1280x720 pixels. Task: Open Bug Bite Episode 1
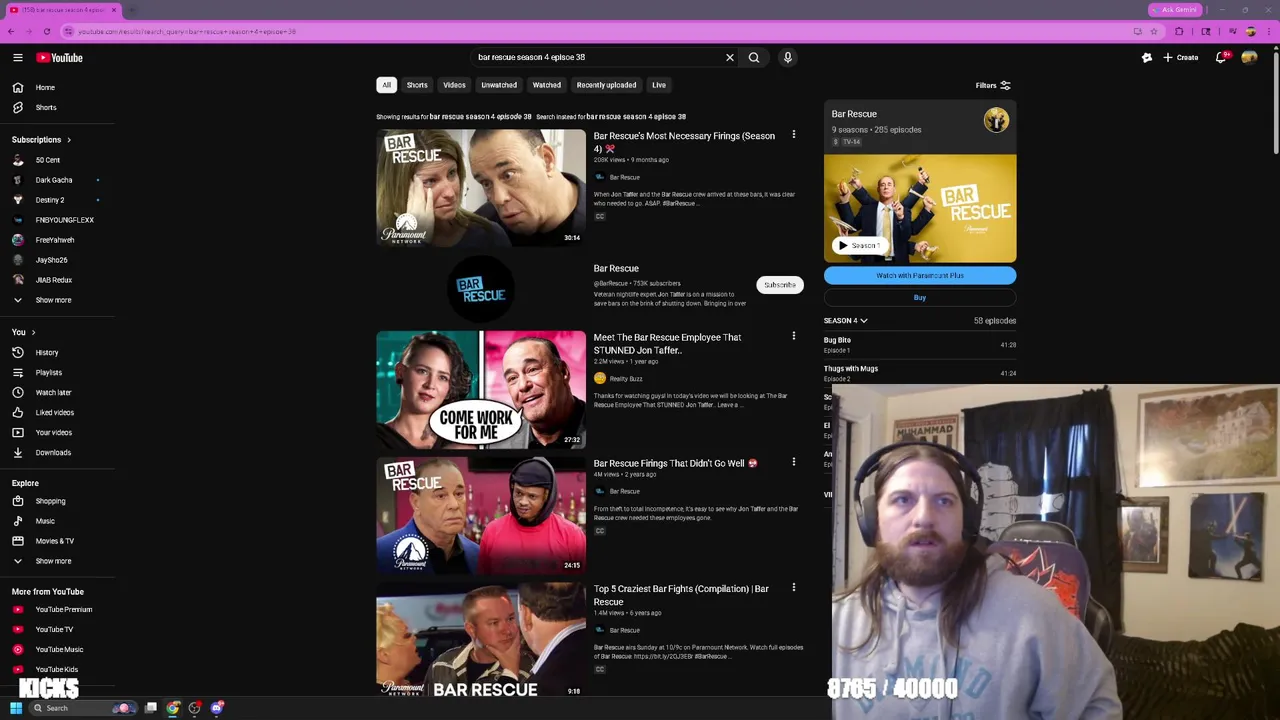point(920,345)
